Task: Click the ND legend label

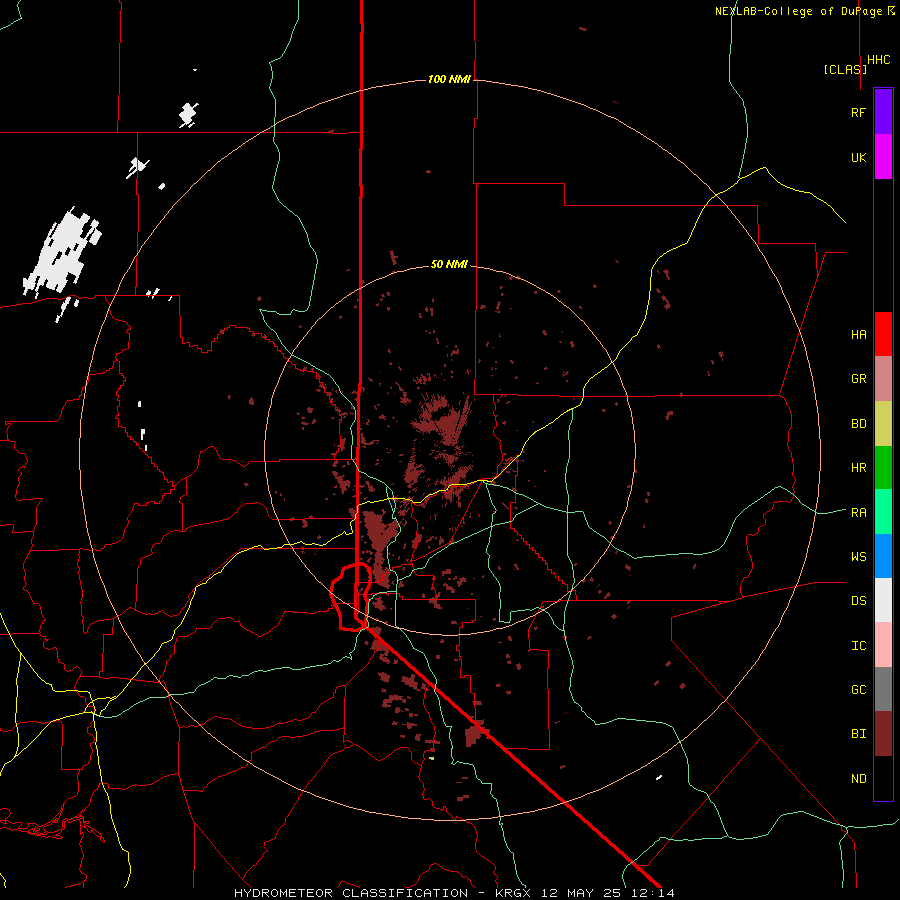Action: (858, 779)
